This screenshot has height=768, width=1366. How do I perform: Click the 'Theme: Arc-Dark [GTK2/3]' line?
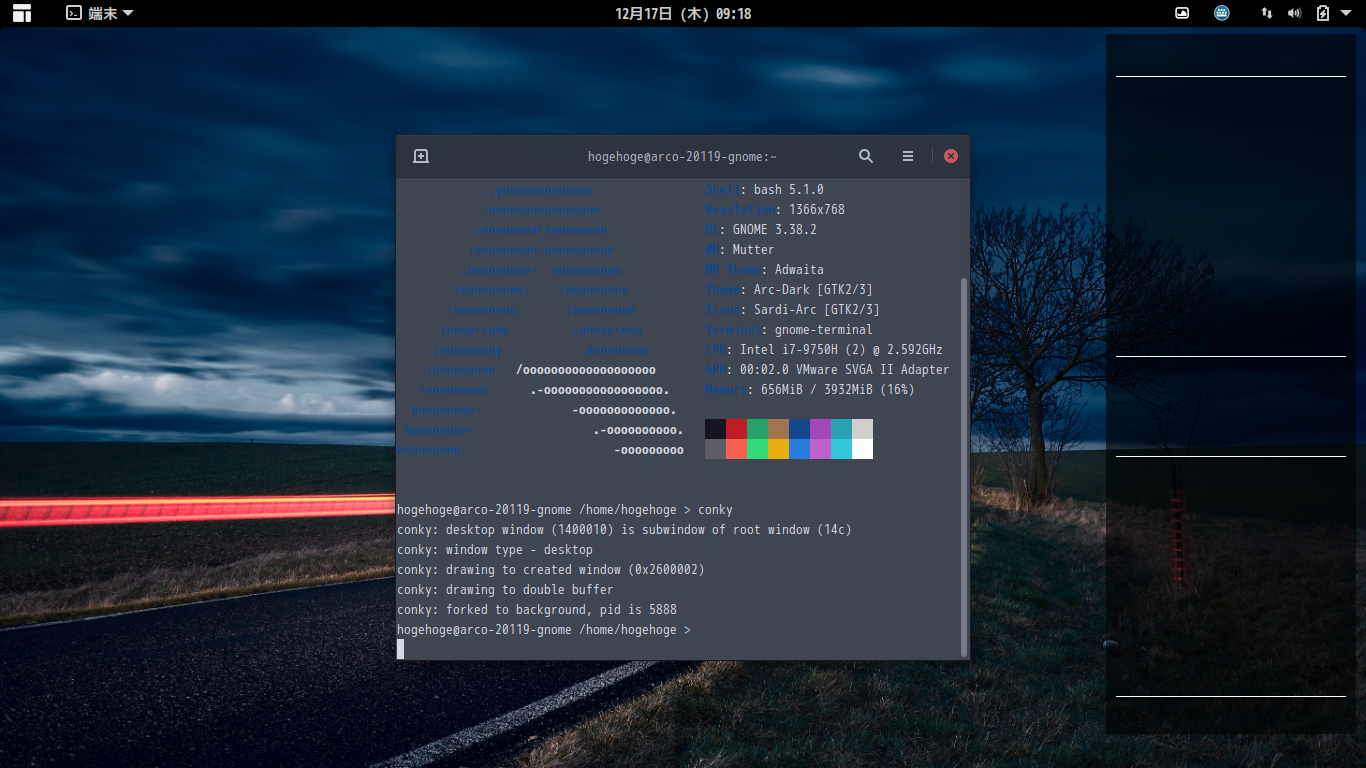[789, 289]
